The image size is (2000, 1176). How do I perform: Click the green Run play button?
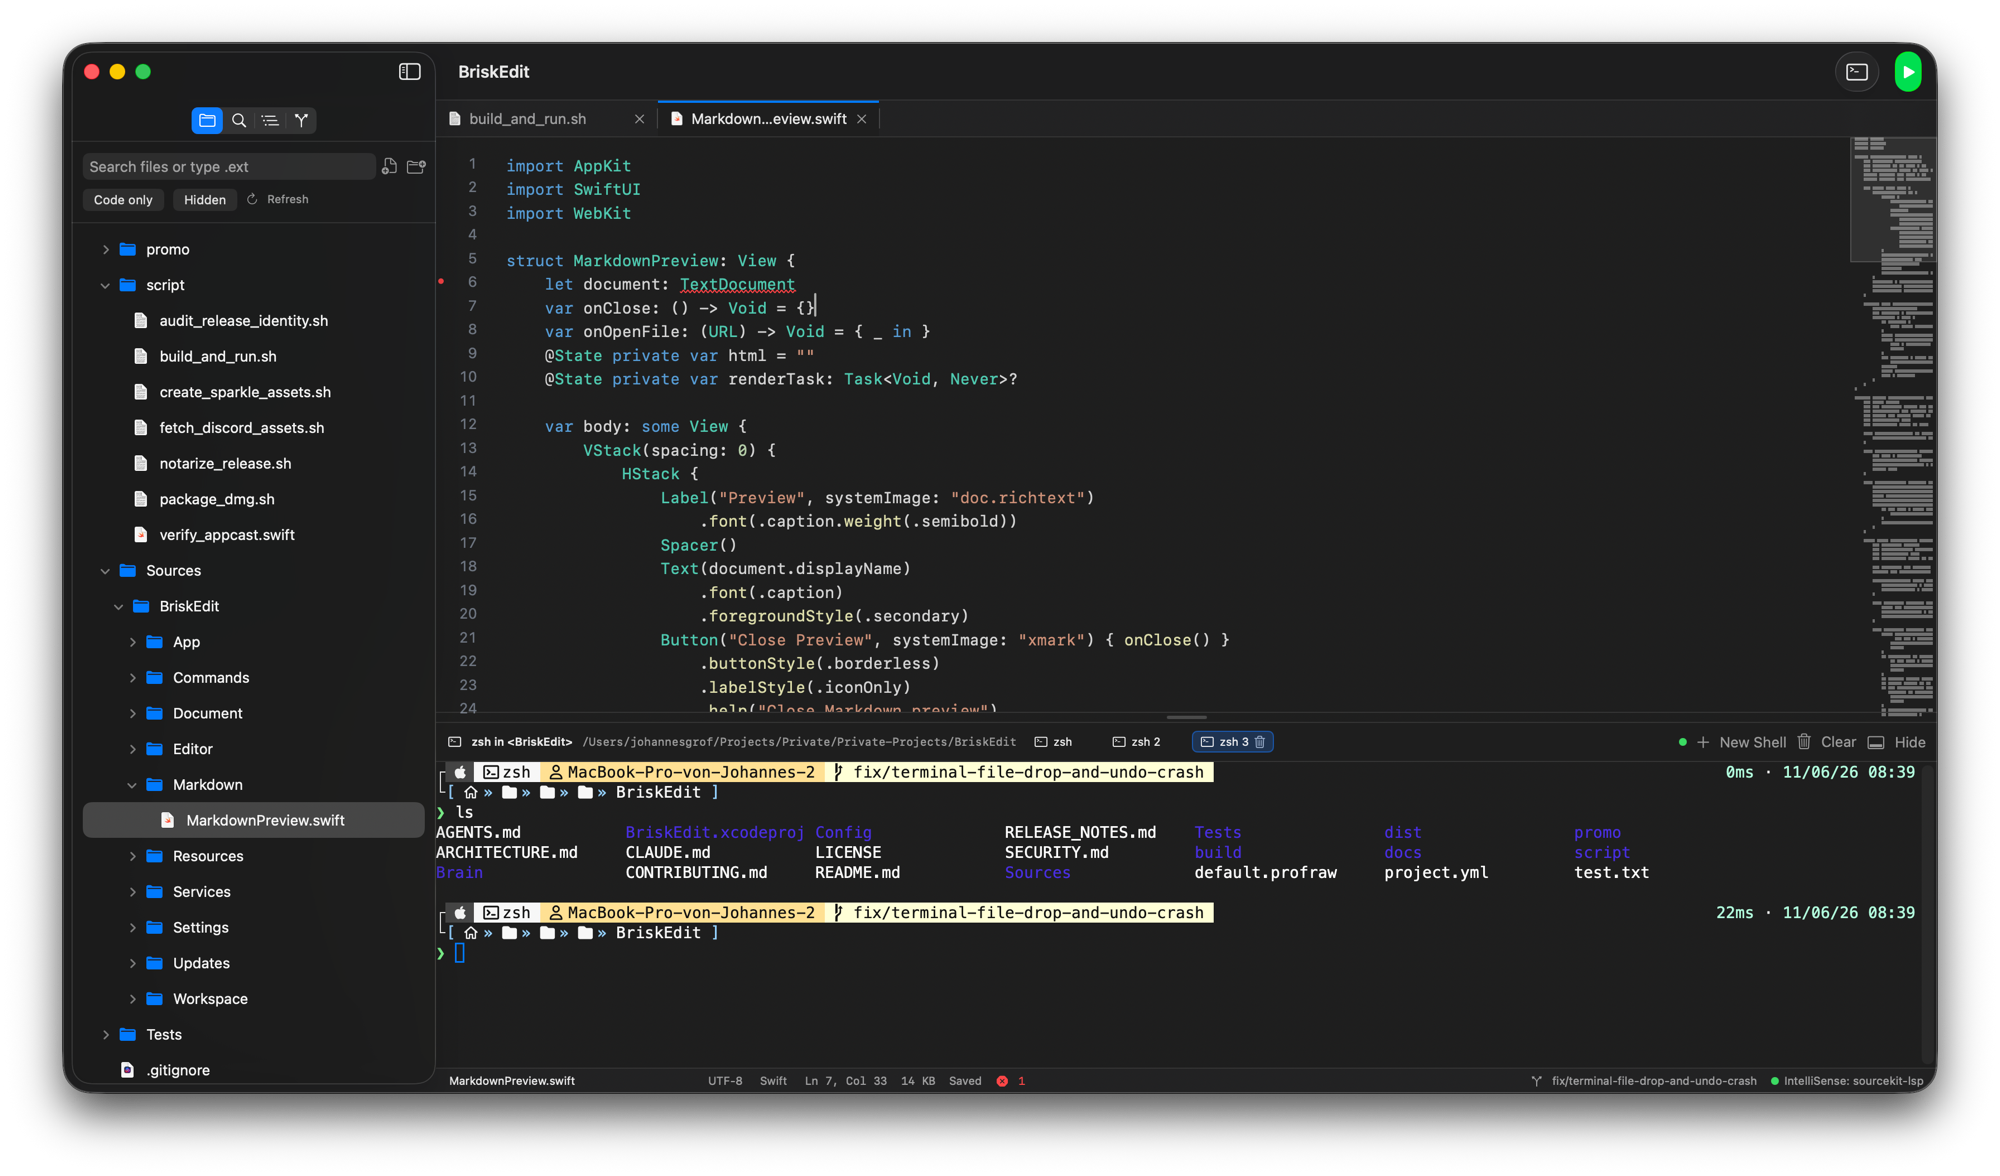tap(1908, 72)
